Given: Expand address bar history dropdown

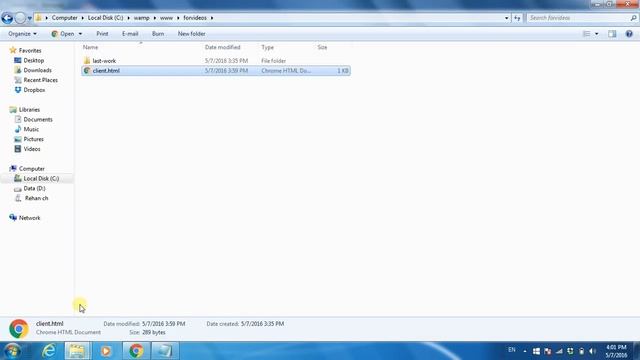Looking at the screenshot, I should [x=507, y=18].
